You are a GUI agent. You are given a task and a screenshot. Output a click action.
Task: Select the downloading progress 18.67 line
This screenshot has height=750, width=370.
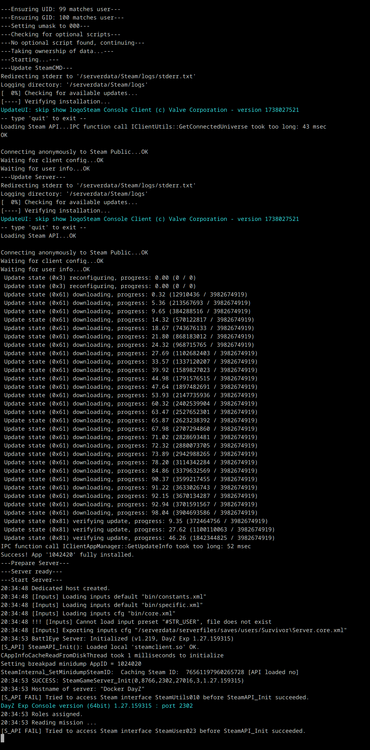129,328
